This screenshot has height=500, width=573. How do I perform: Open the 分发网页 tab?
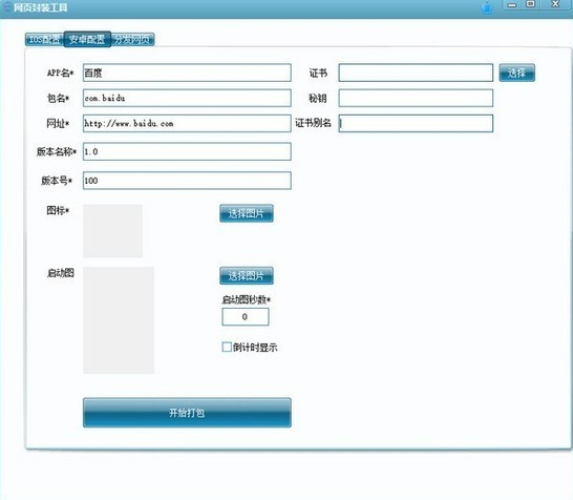(132, 39)
